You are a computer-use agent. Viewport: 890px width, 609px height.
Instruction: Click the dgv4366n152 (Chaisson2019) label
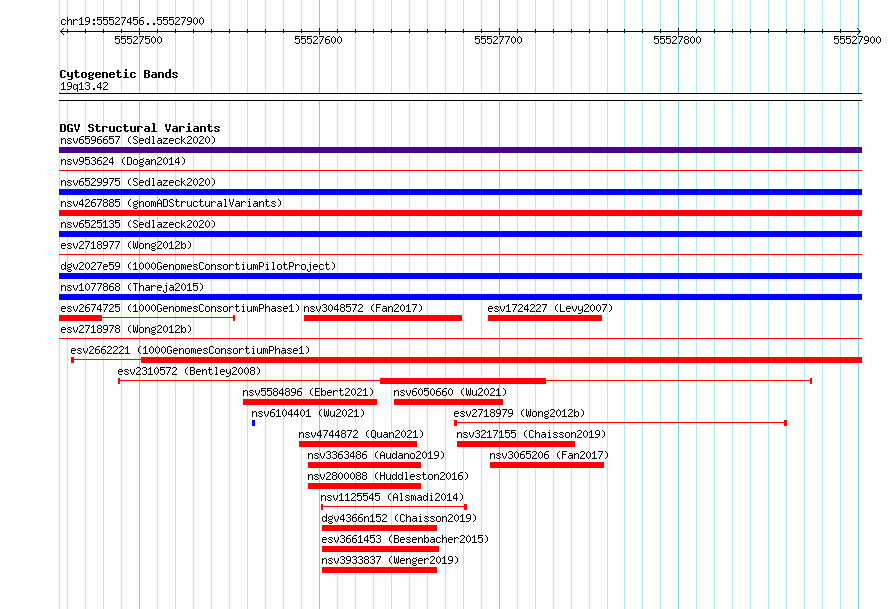[399, 518]
